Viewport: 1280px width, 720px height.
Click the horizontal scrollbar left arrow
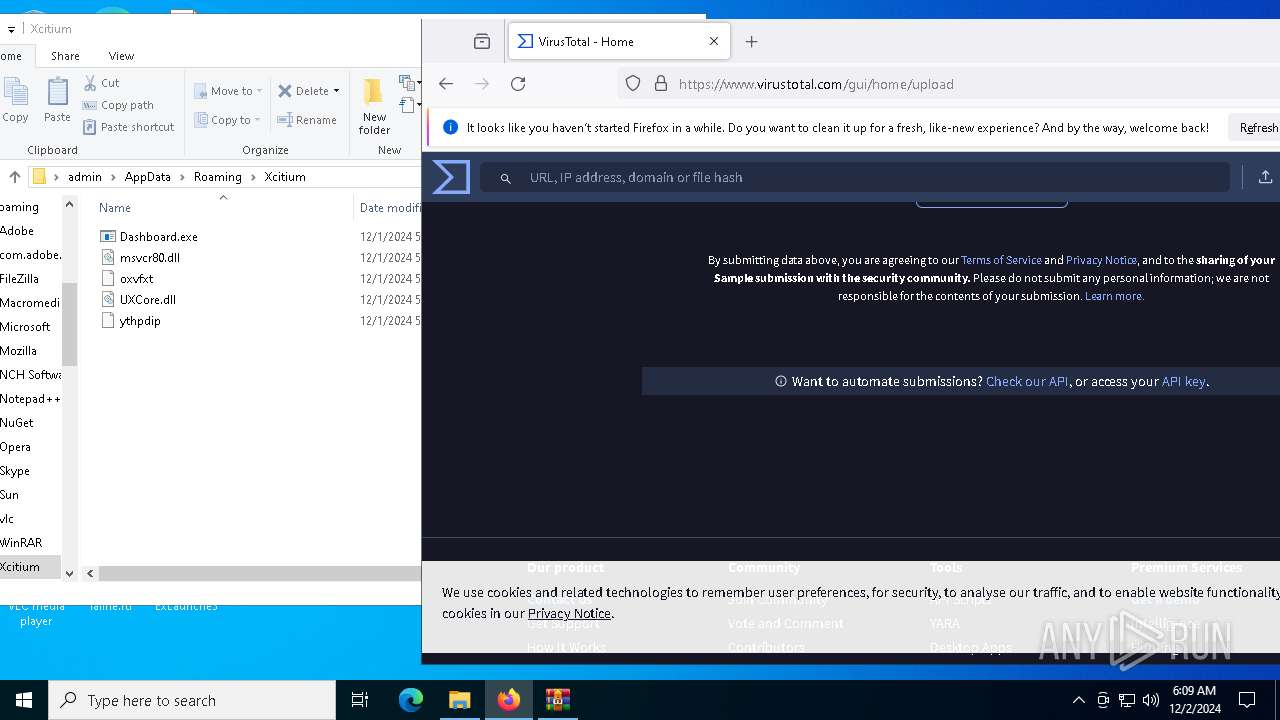click(90, 573)
